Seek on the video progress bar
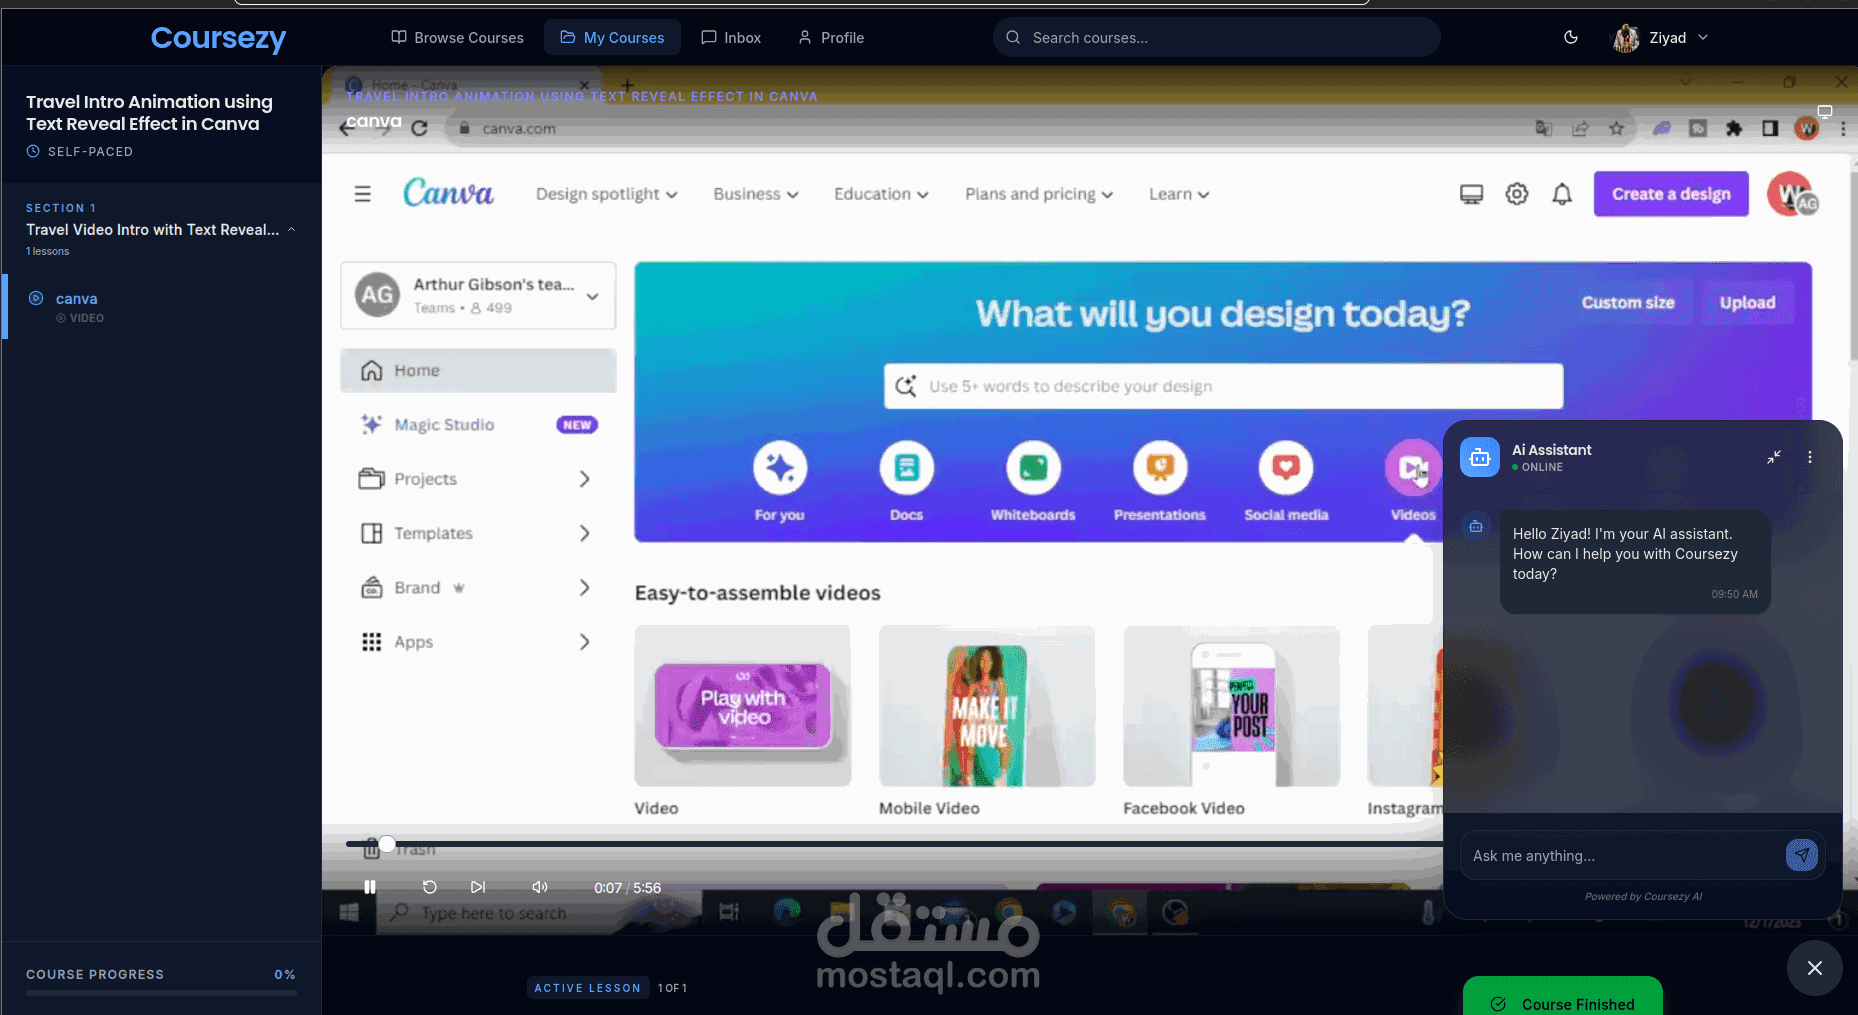The width and height of the screenshot is (1858, 1015). pyautogui.click(x=893, y=844)
